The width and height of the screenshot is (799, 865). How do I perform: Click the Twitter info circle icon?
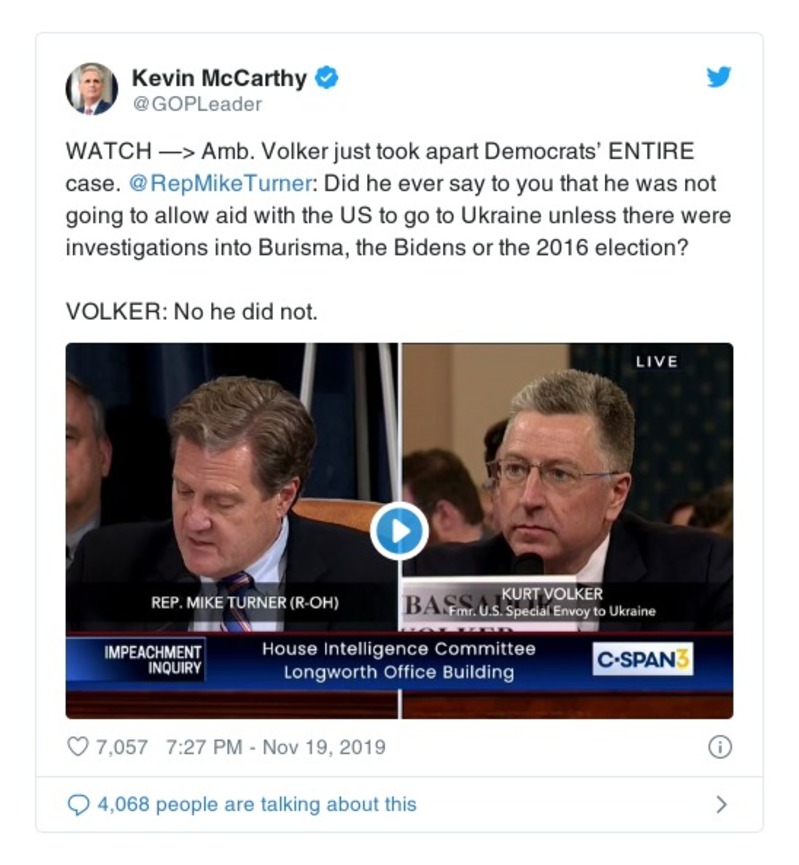click(x=720, y=747)
